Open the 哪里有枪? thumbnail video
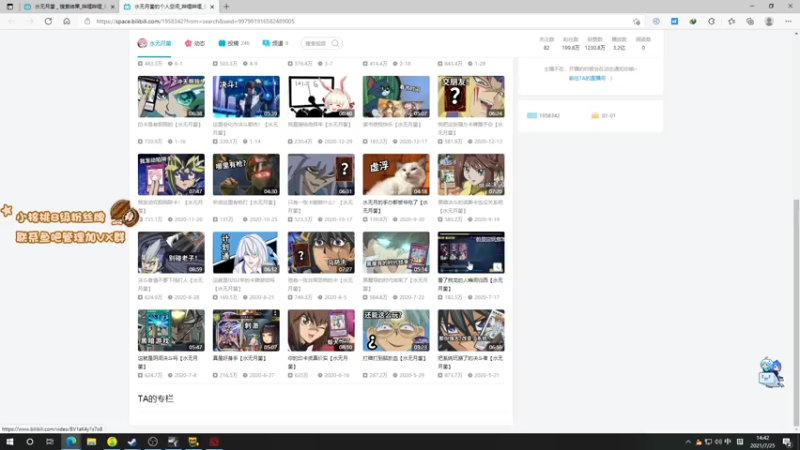Screen dimensions: 800x450 [x=246, y=174]
